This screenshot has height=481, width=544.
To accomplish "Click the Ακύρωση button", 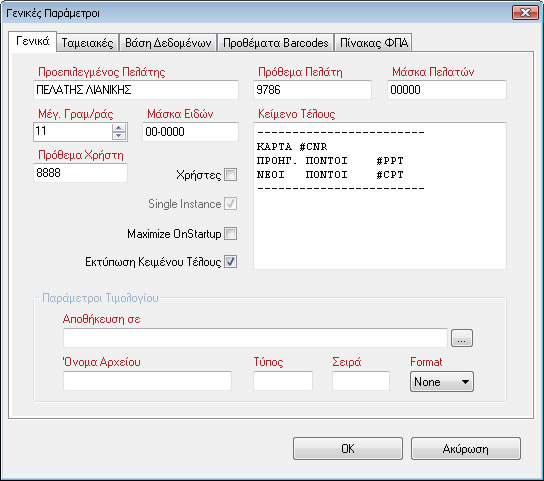I will click(466, 449).
